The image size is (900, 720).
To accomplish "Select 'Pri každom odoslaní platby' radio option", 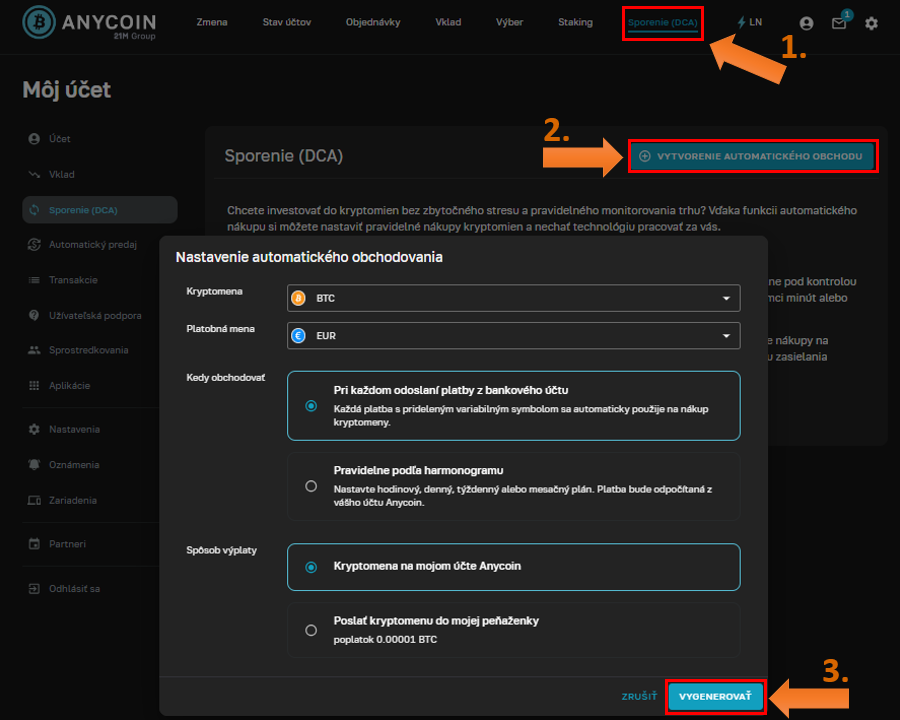I will tap(311, 406).
